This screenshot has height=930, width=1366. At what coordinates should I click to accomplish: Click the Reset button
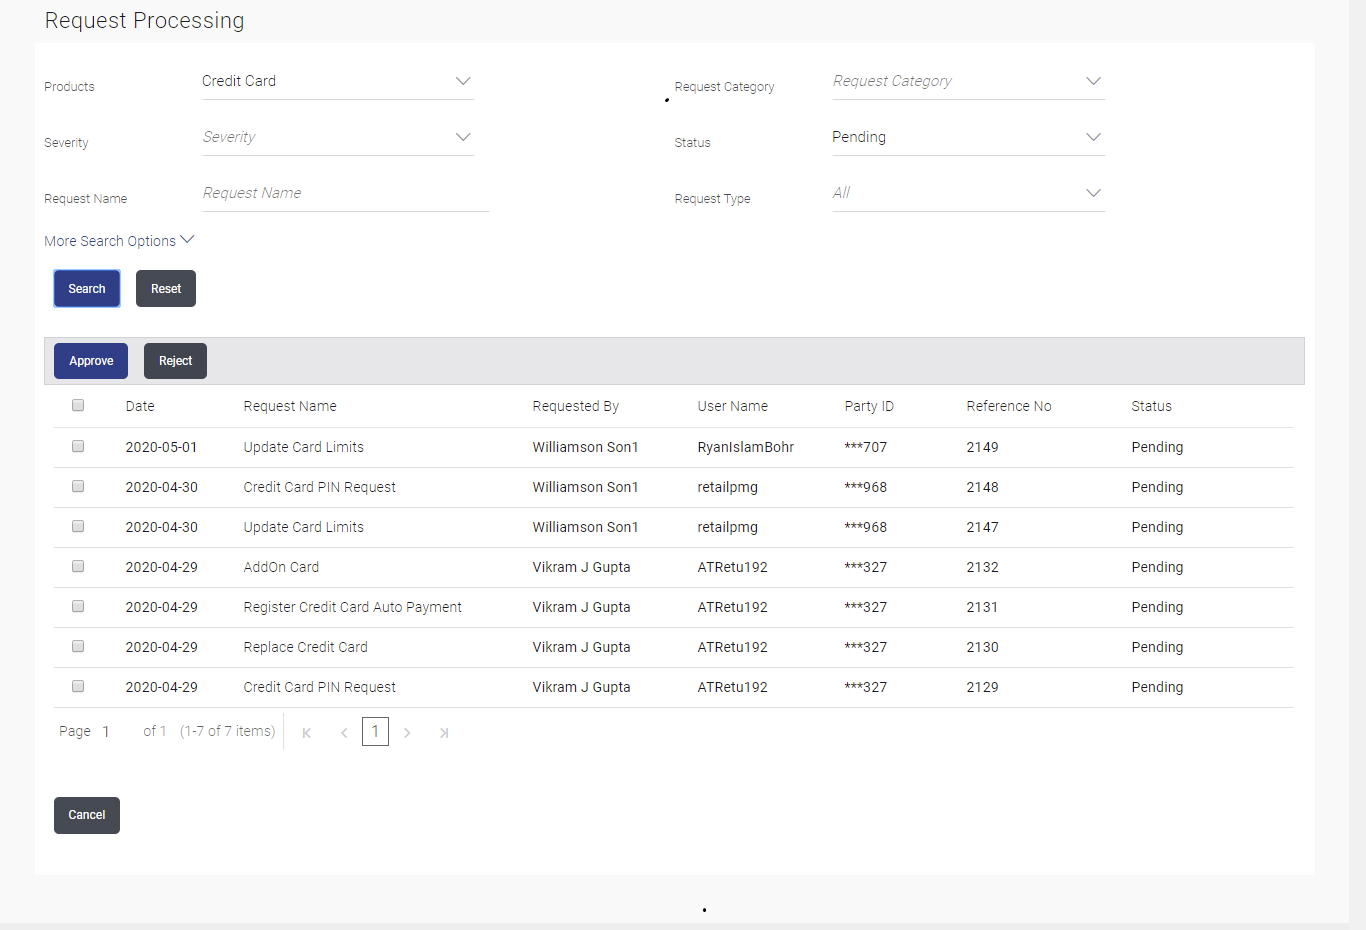(x=165, y=288)
